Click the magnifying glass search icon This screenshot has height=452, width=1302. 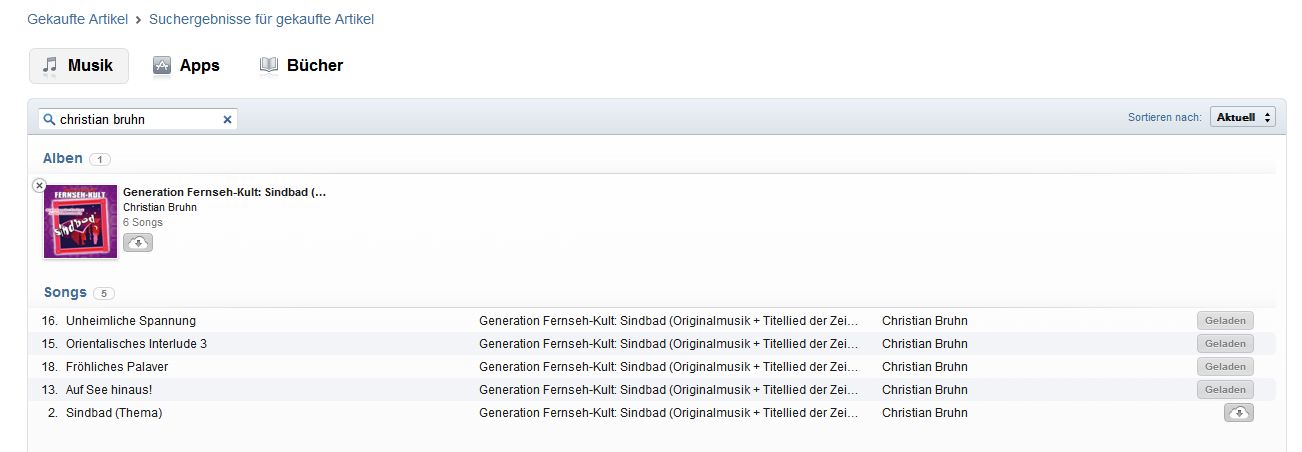pyautogui.click(x=49, y=119)
